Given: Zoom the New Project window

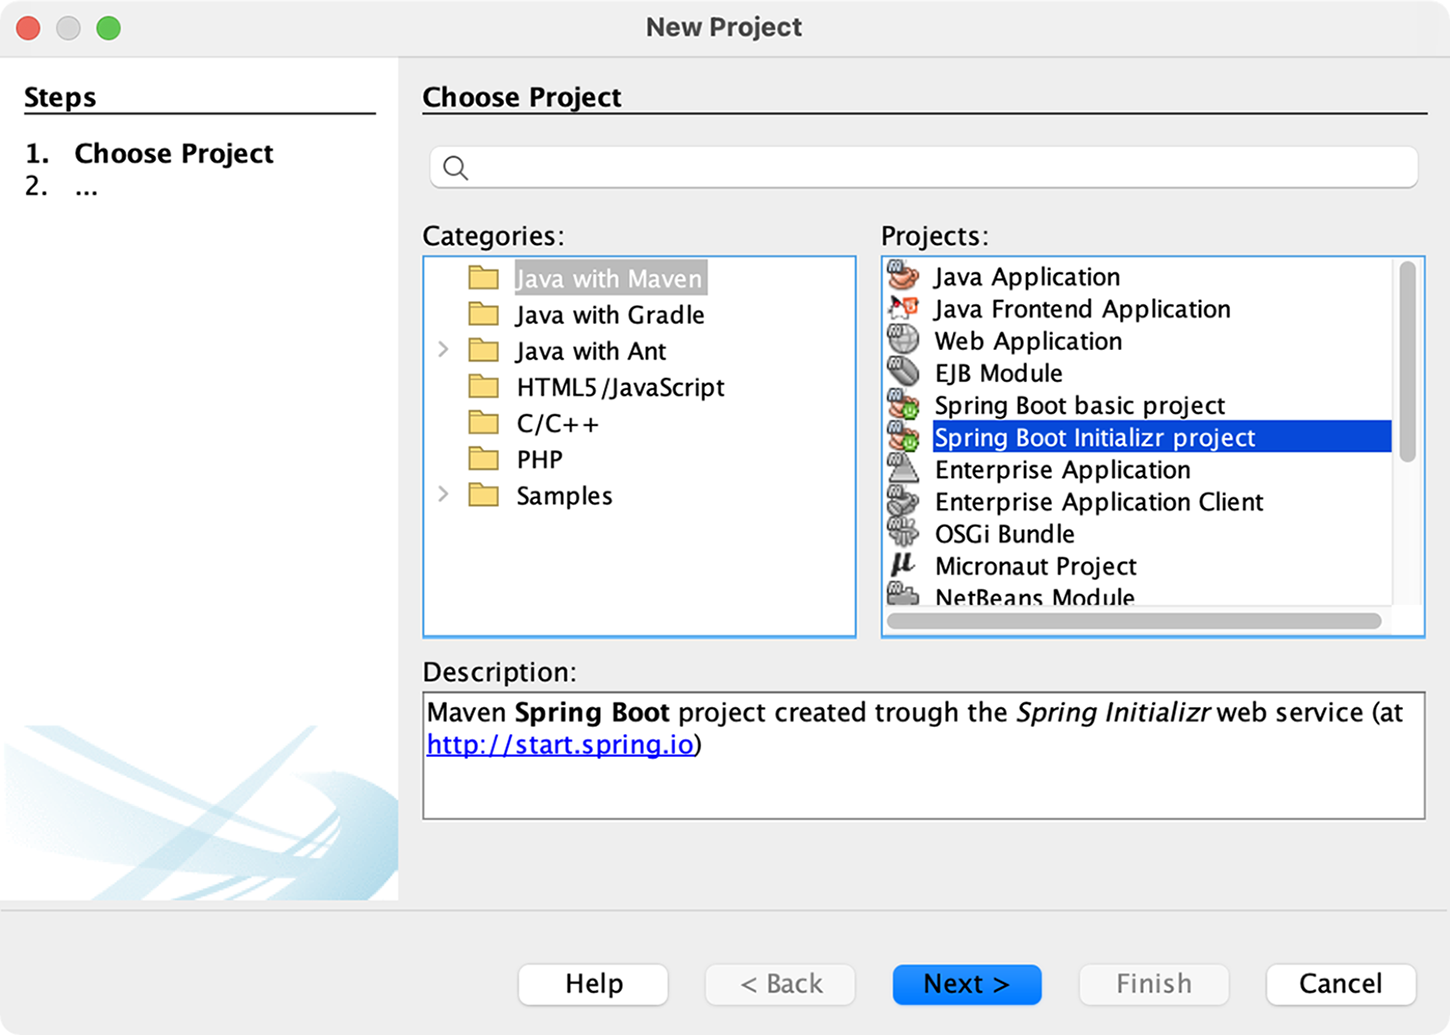Looking at the screenshot, I should [x=109, y=28].
